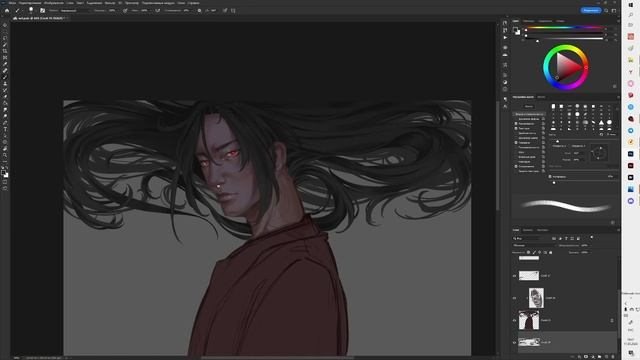The image size is (640, 360).
Task: Filter layers by type (T) icon
Action: (566, 238)
